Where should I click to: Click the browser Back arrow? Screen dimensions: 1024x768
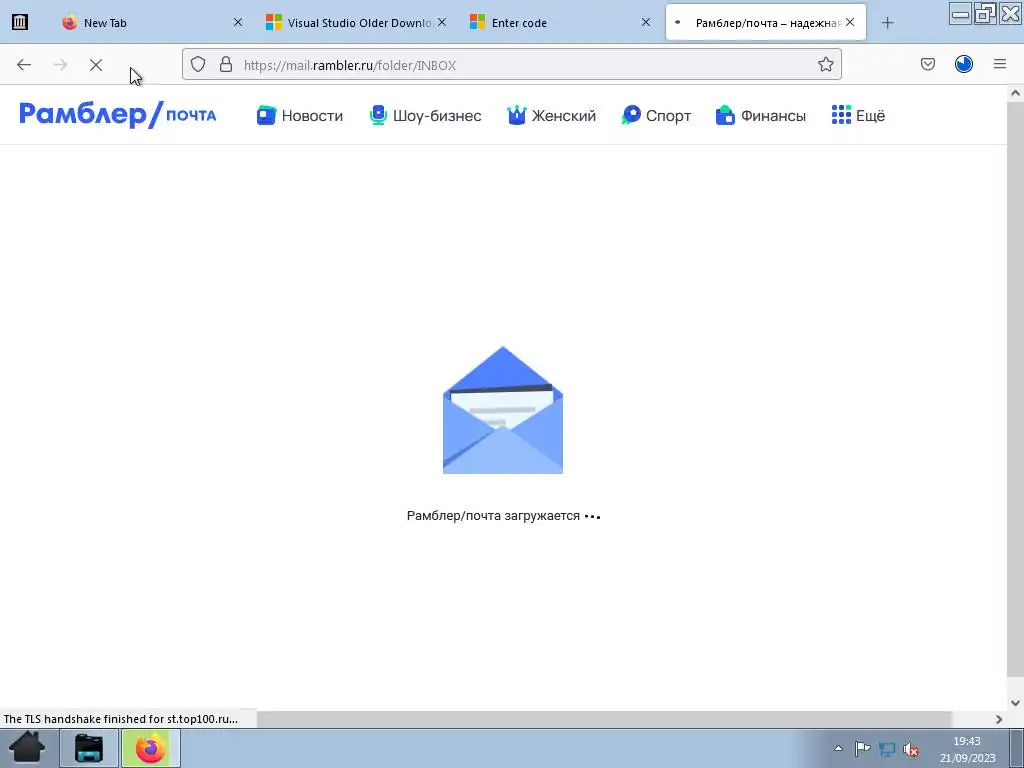click(x=24, y=65)
